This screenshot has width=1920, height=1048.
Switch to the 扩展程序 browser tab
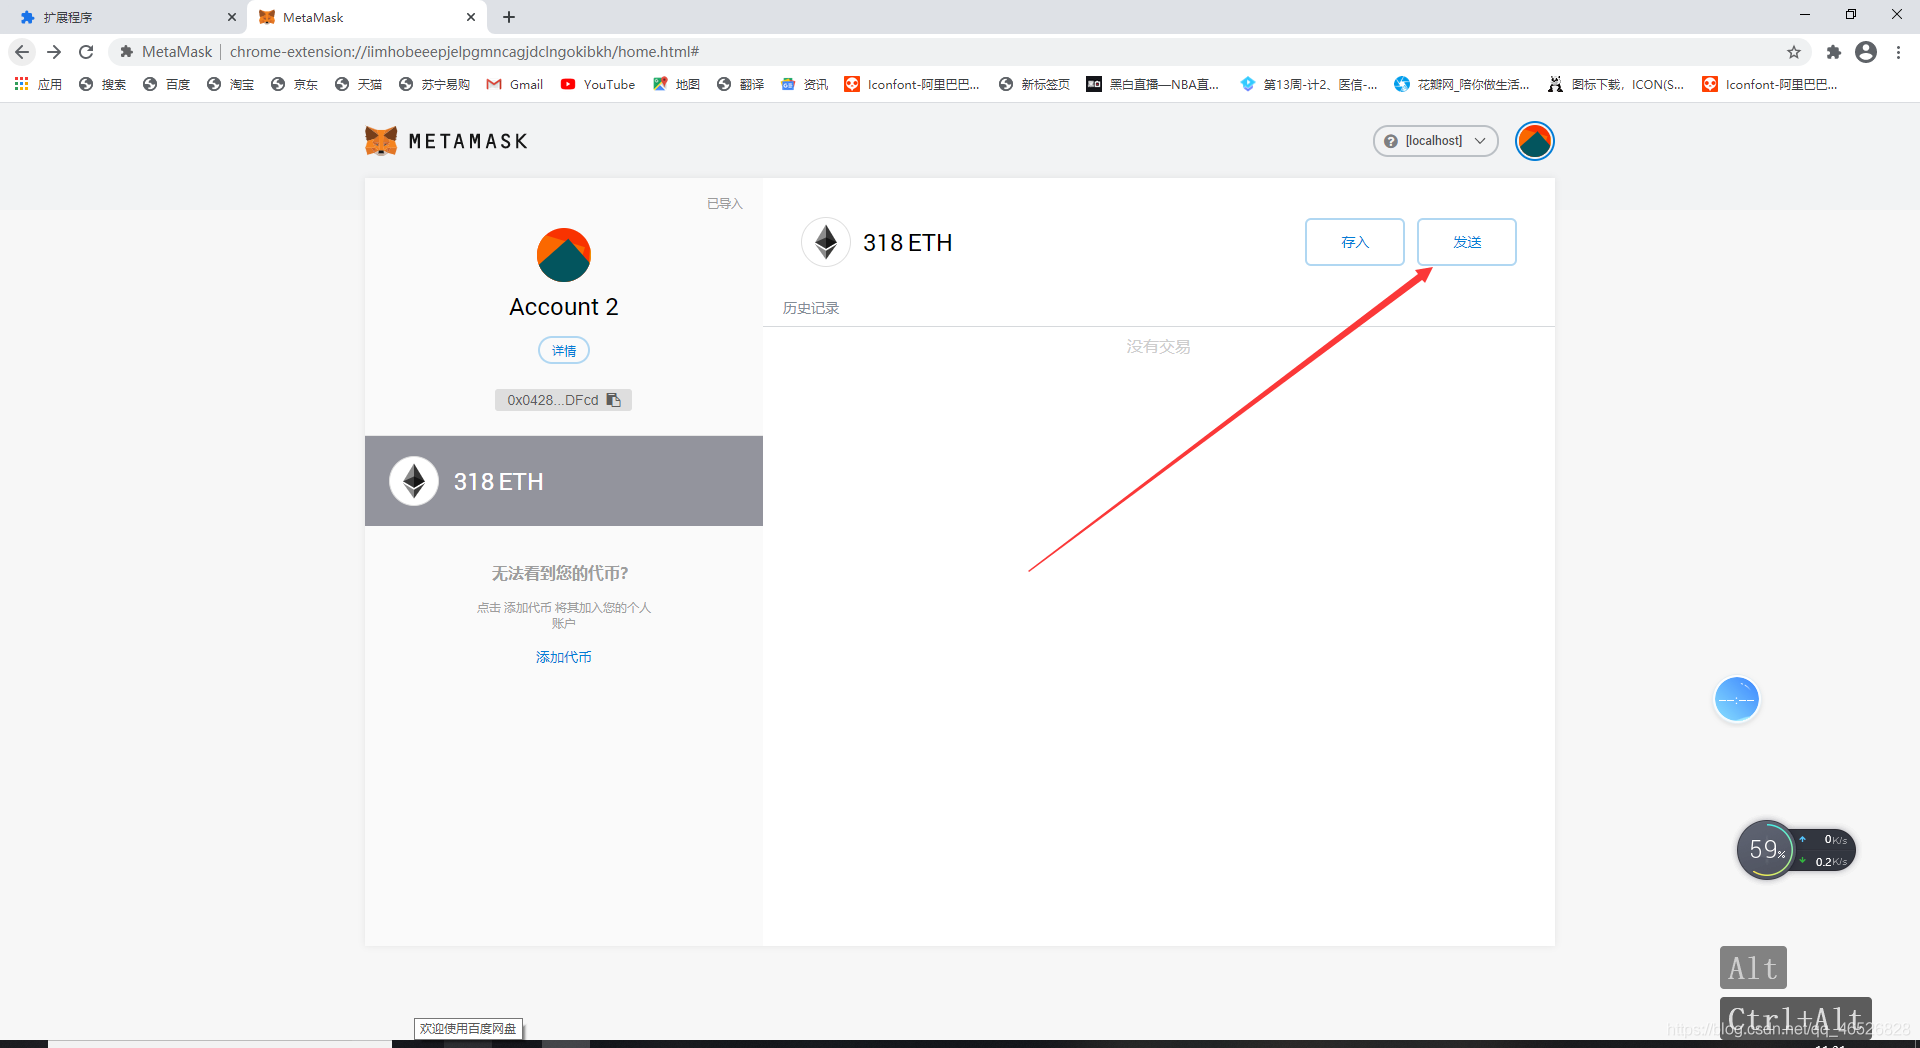127,17
